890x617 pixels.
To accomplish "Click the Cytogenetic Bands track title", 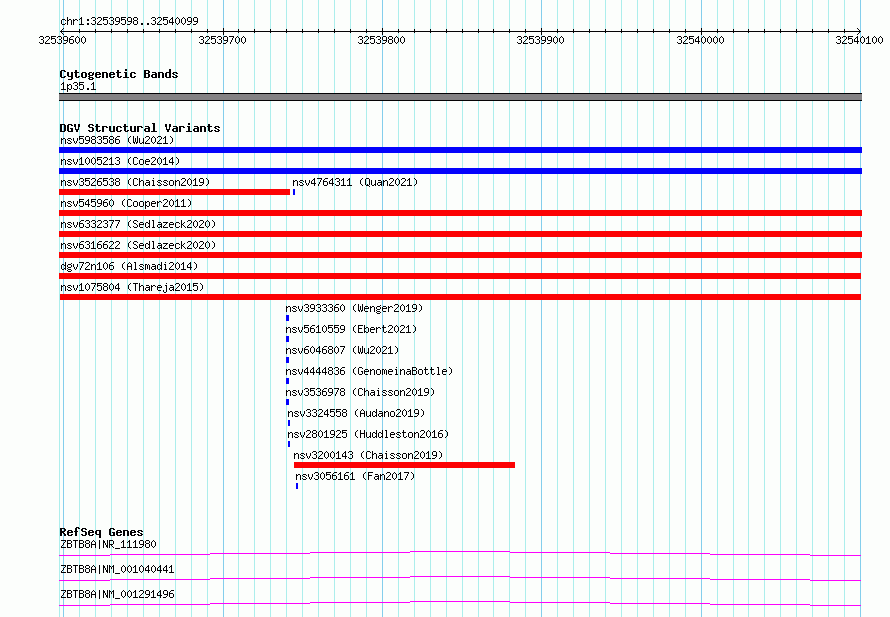I will 119,74.
